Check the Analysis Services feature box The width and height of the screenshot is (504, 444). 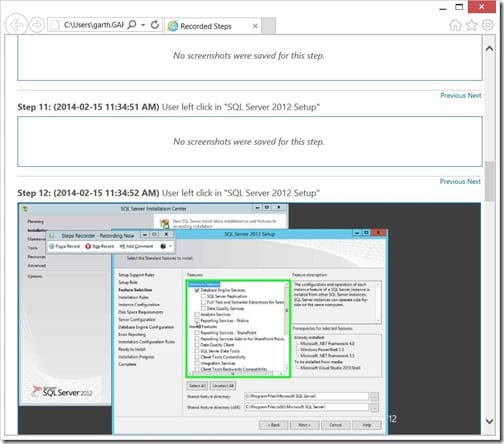(x=197, y=314)
